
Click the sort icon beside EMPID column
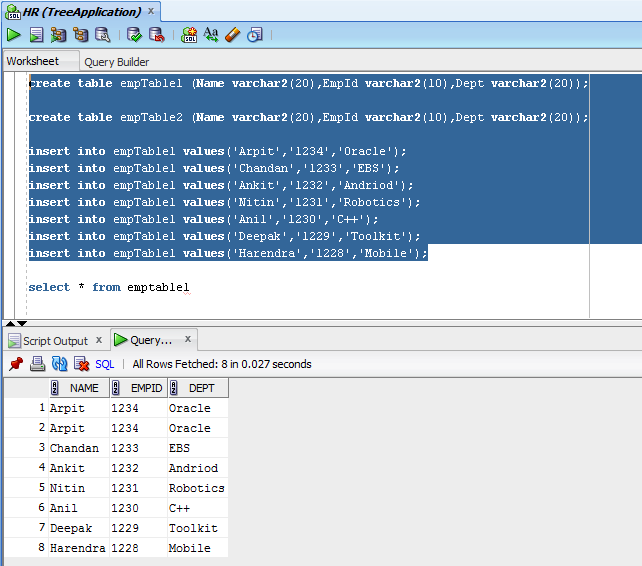116,388
